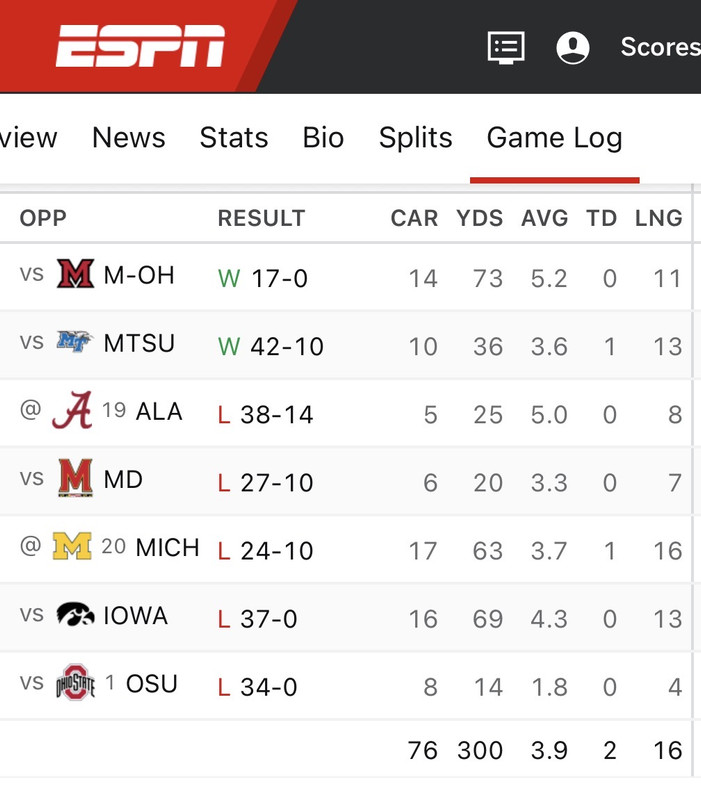
Task: Open the Bio tab
Action: 323,137
